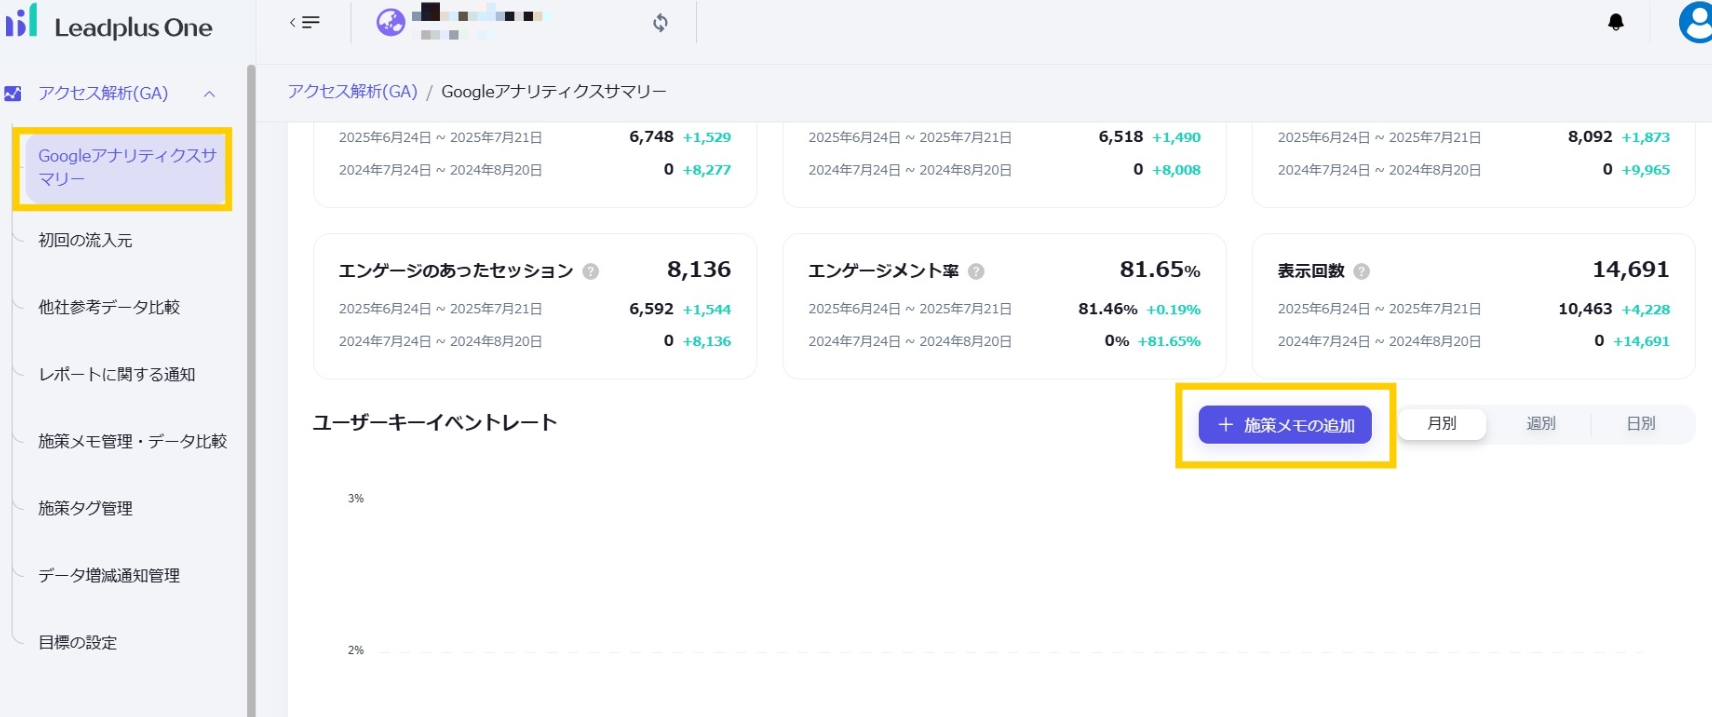
Task: Click the Leadplus One logo
Action: 108,24
